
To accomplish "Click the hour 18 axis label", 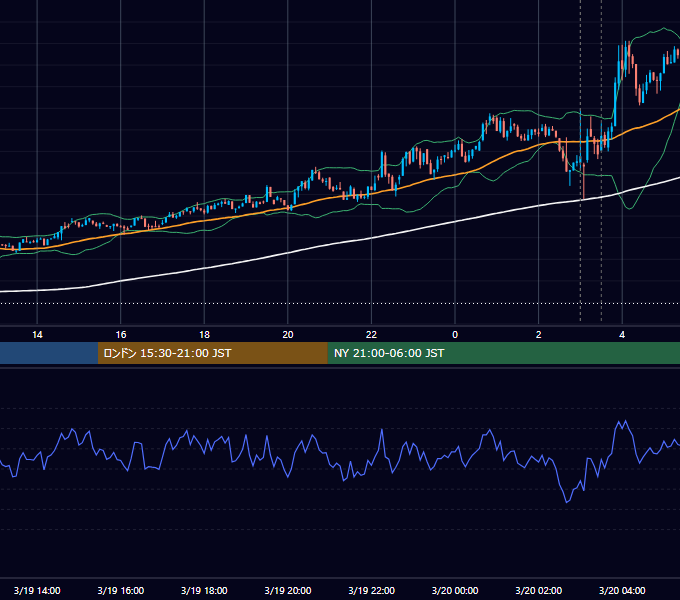I will [204, 335].
